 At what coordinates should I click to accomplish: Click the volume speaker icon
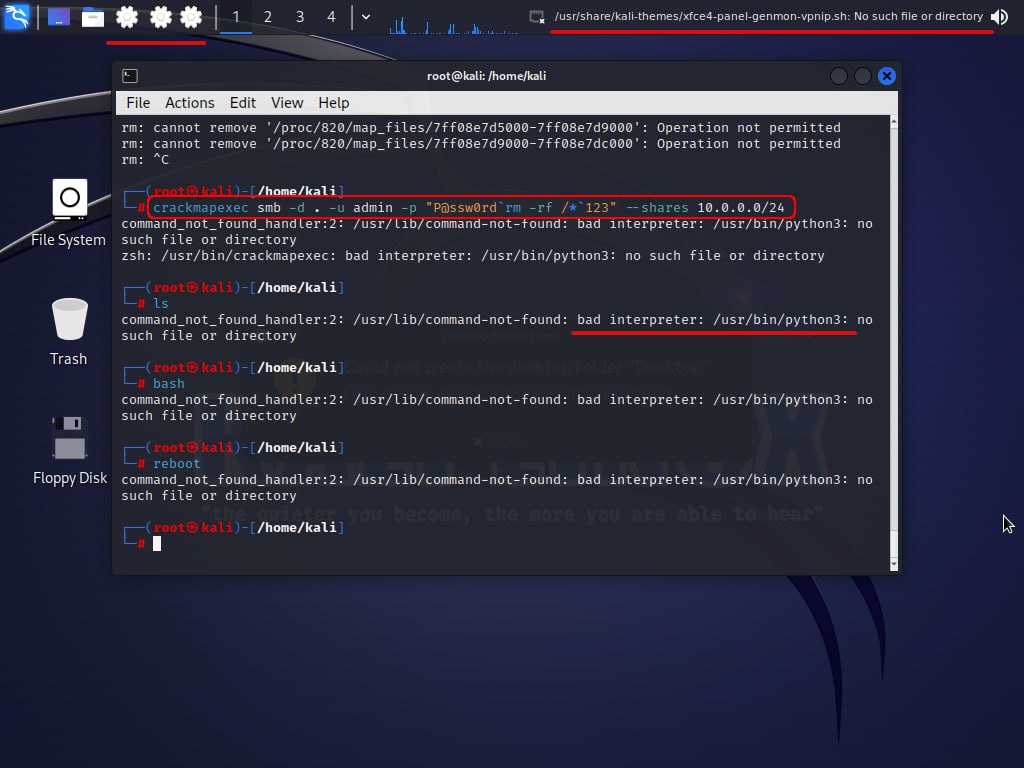coord(1000,17)
